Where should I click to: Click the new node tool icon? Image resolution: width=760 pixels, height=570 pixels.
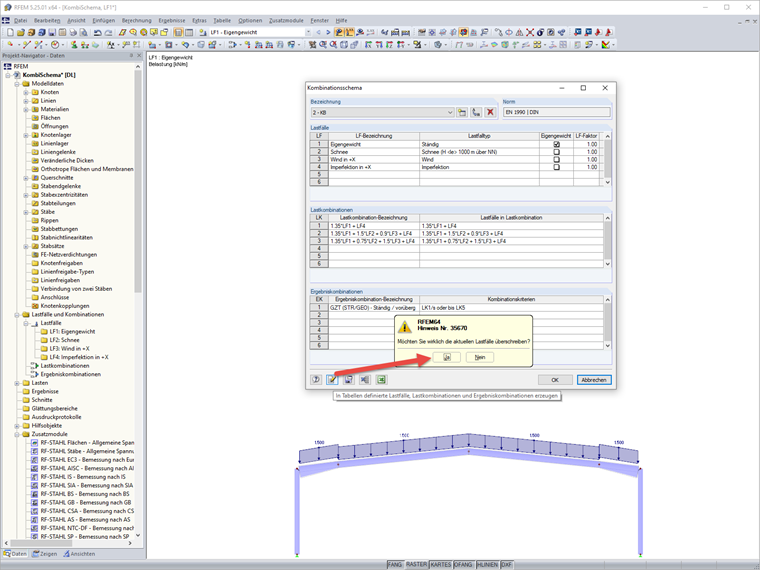point(10,45)
